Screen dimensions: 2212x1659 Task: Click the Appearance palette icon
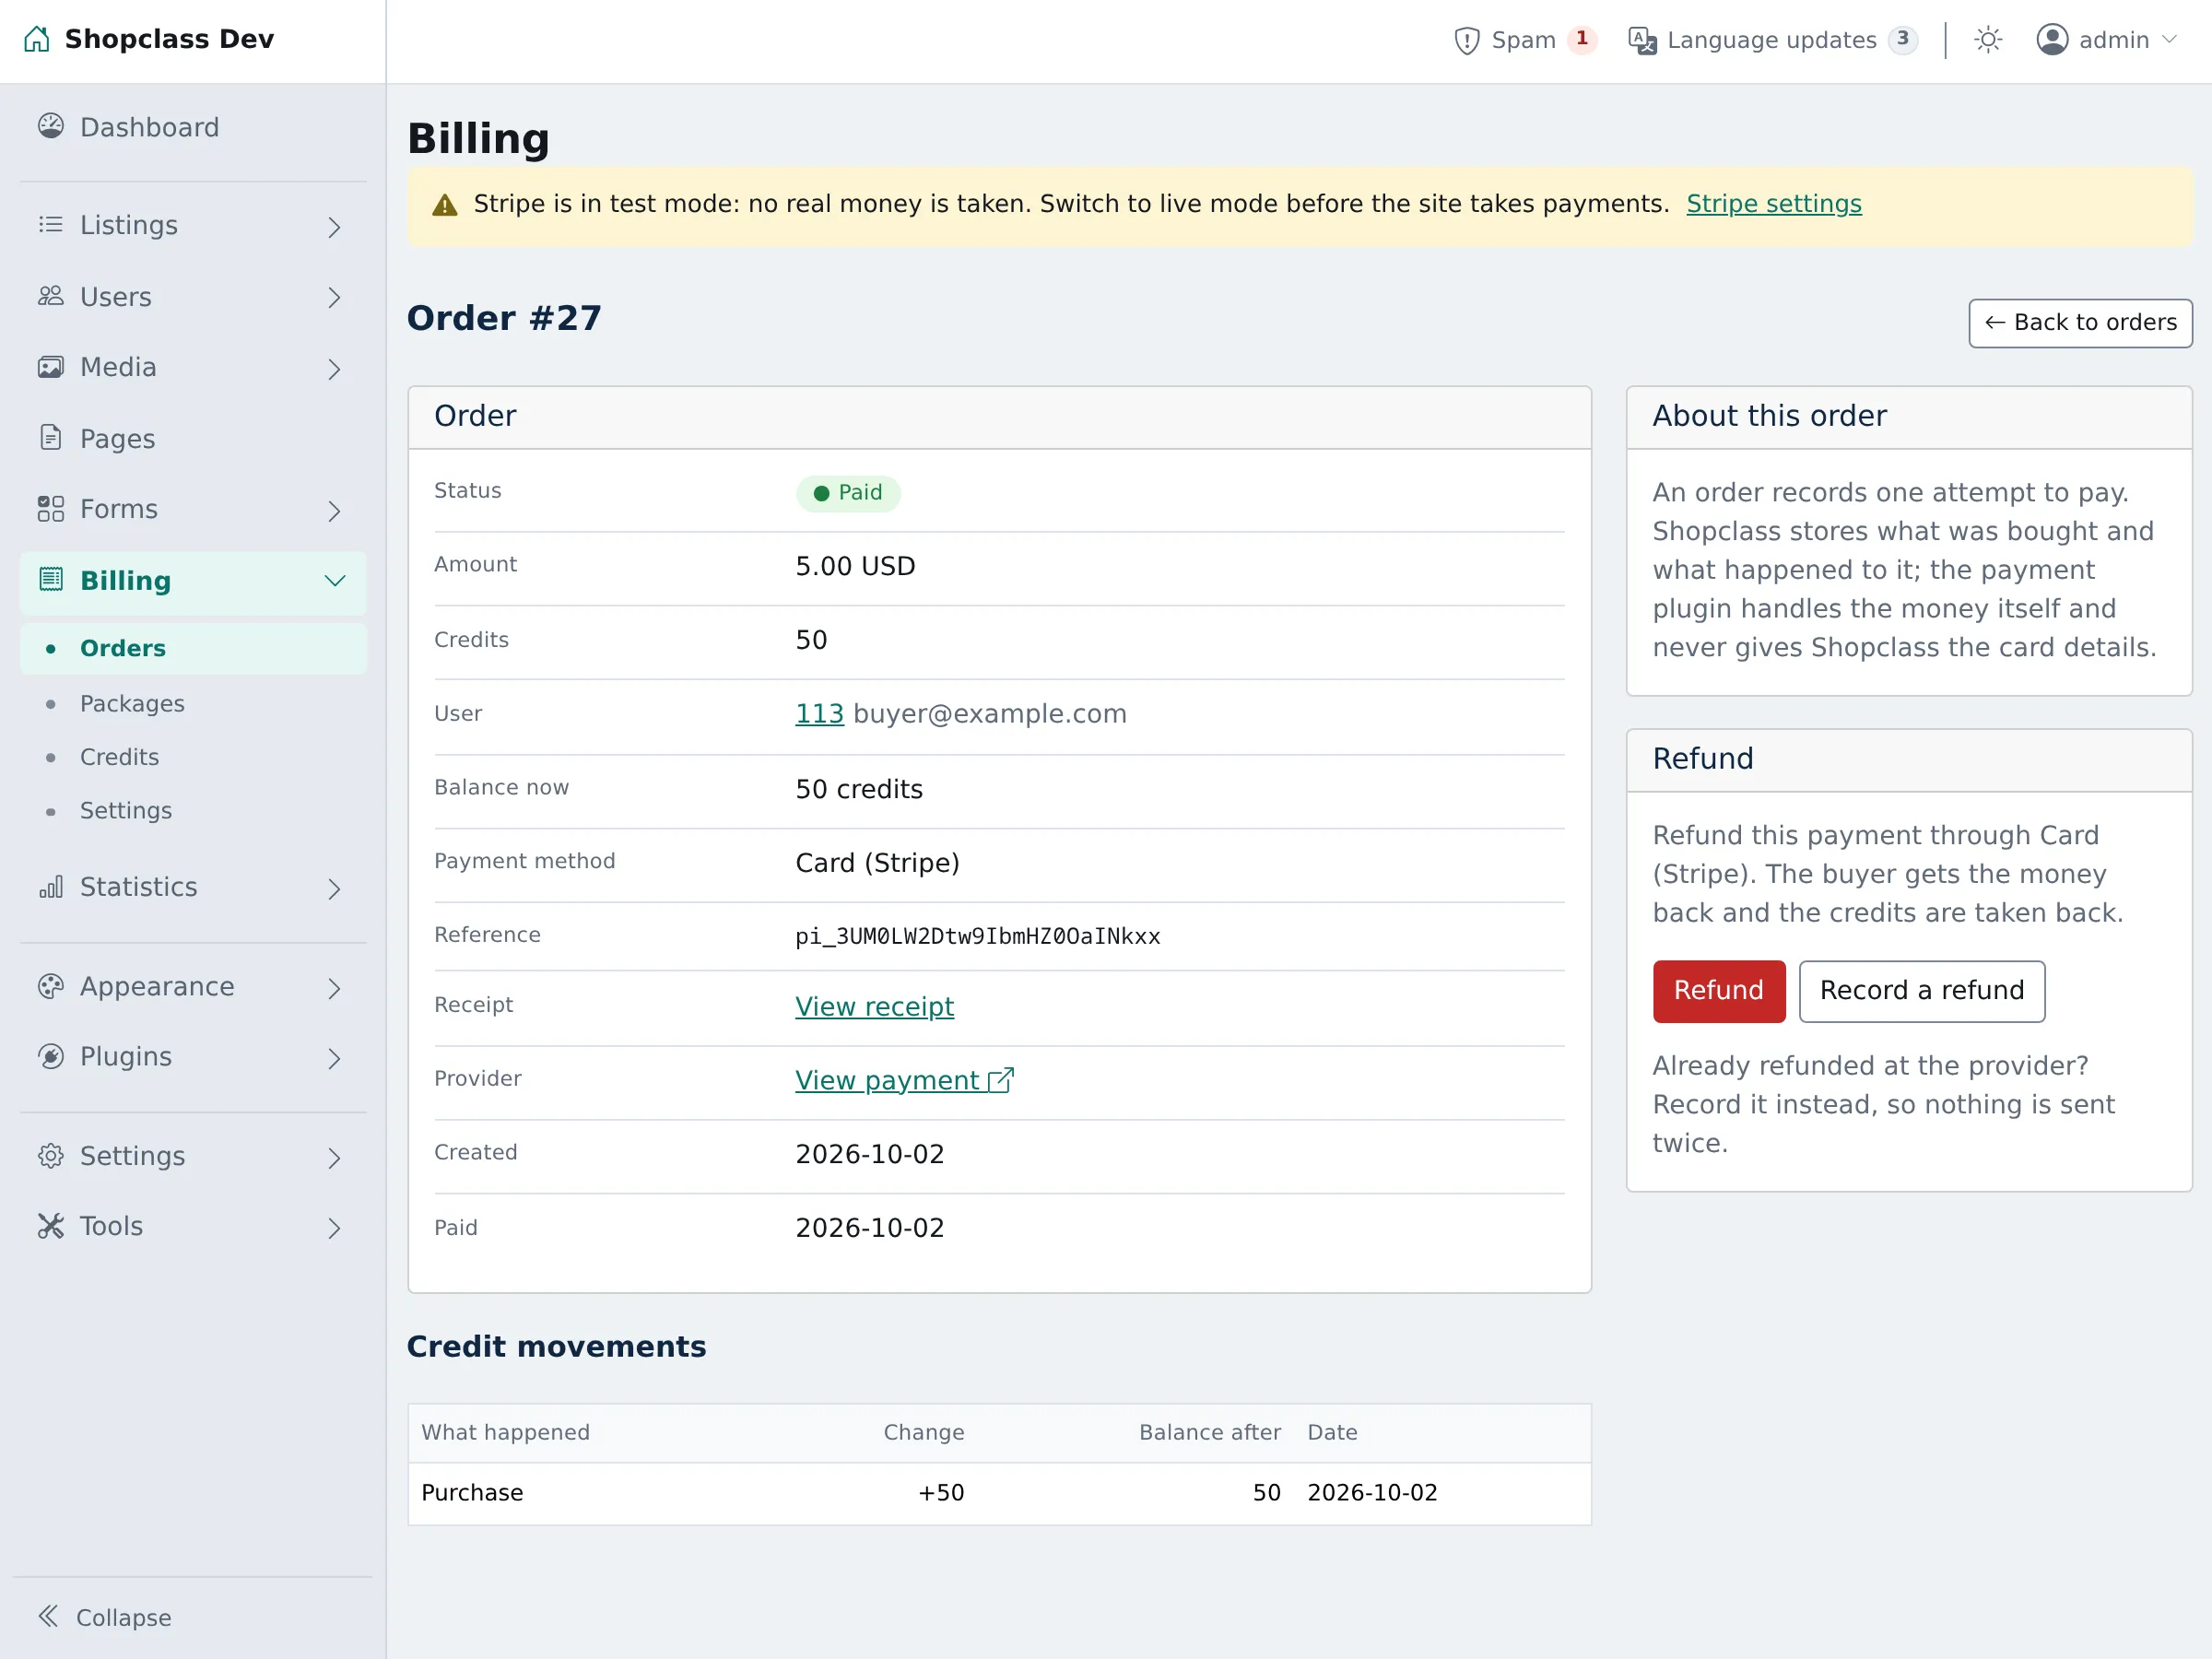[51, 986]
